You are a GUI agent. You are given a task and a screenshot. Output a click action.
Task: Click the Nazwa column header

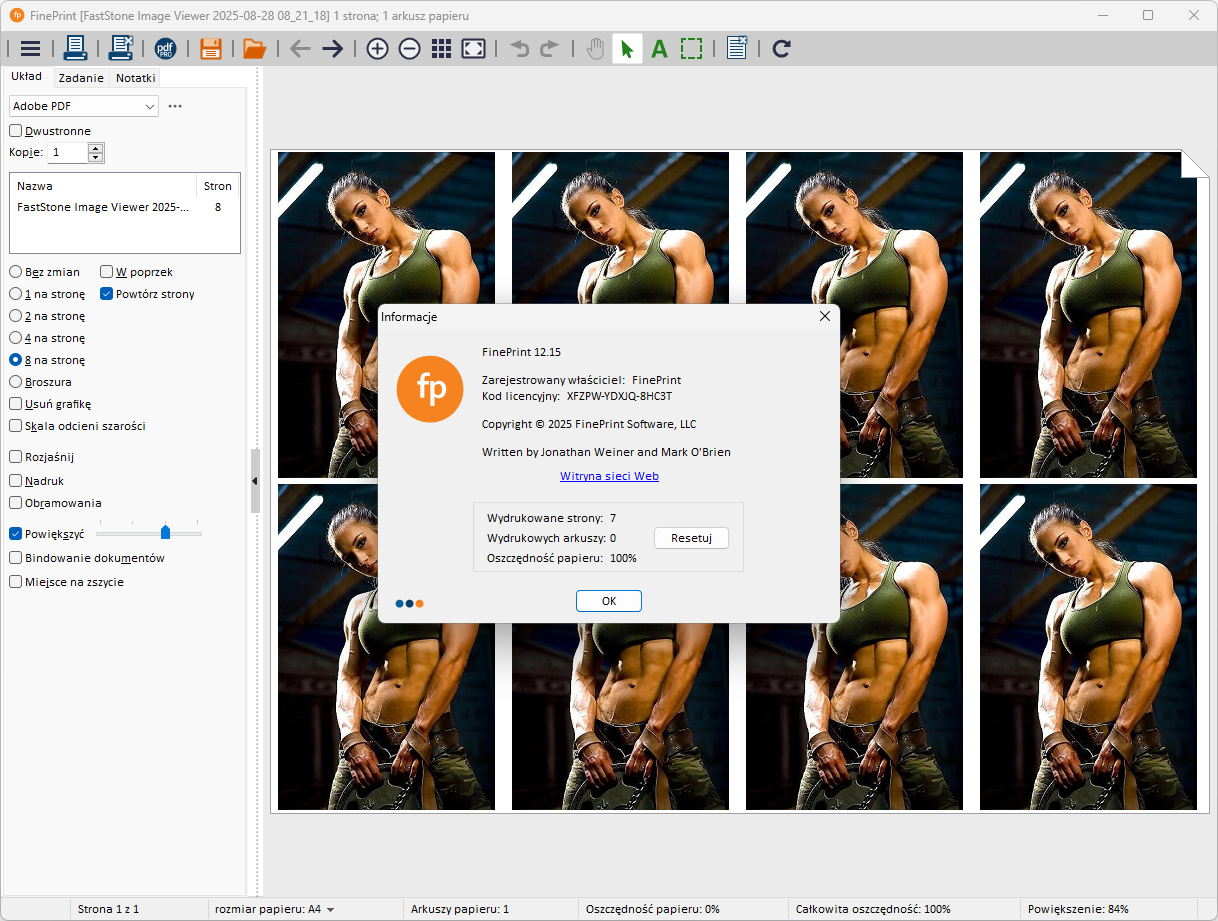click(103, 186)
